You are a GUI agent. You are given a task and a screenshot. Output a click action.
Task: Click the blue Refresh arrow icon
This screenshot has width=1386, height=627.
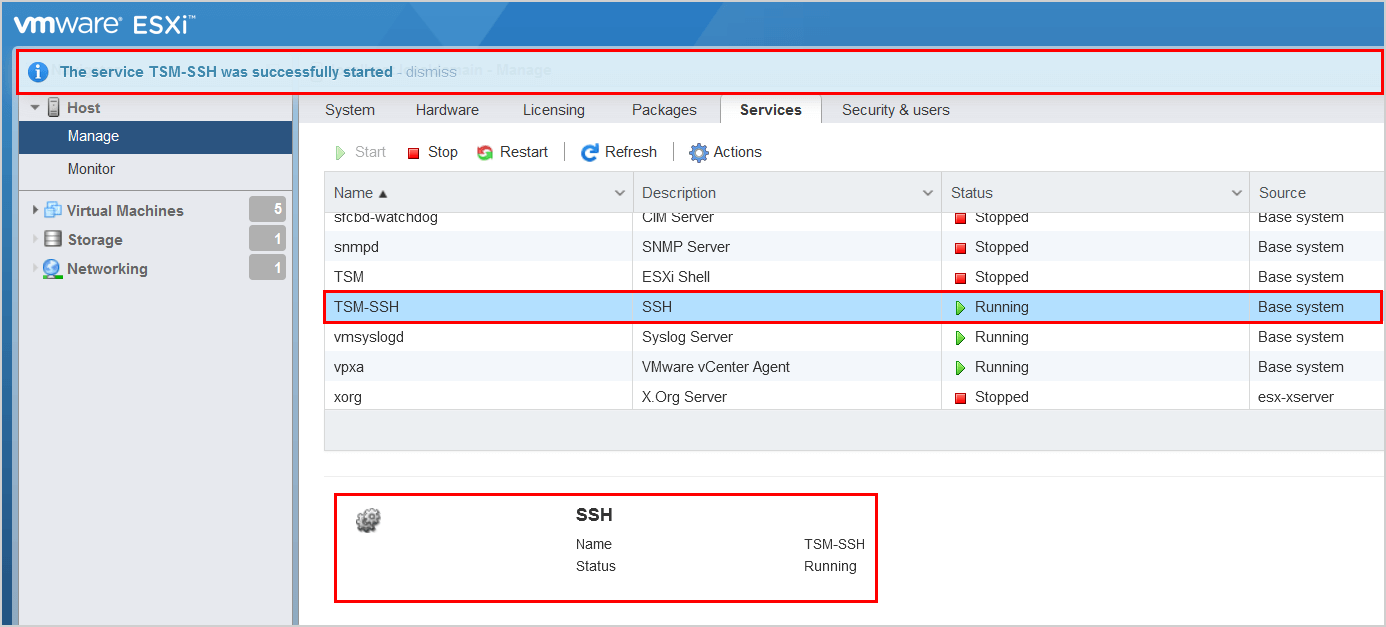590,152
